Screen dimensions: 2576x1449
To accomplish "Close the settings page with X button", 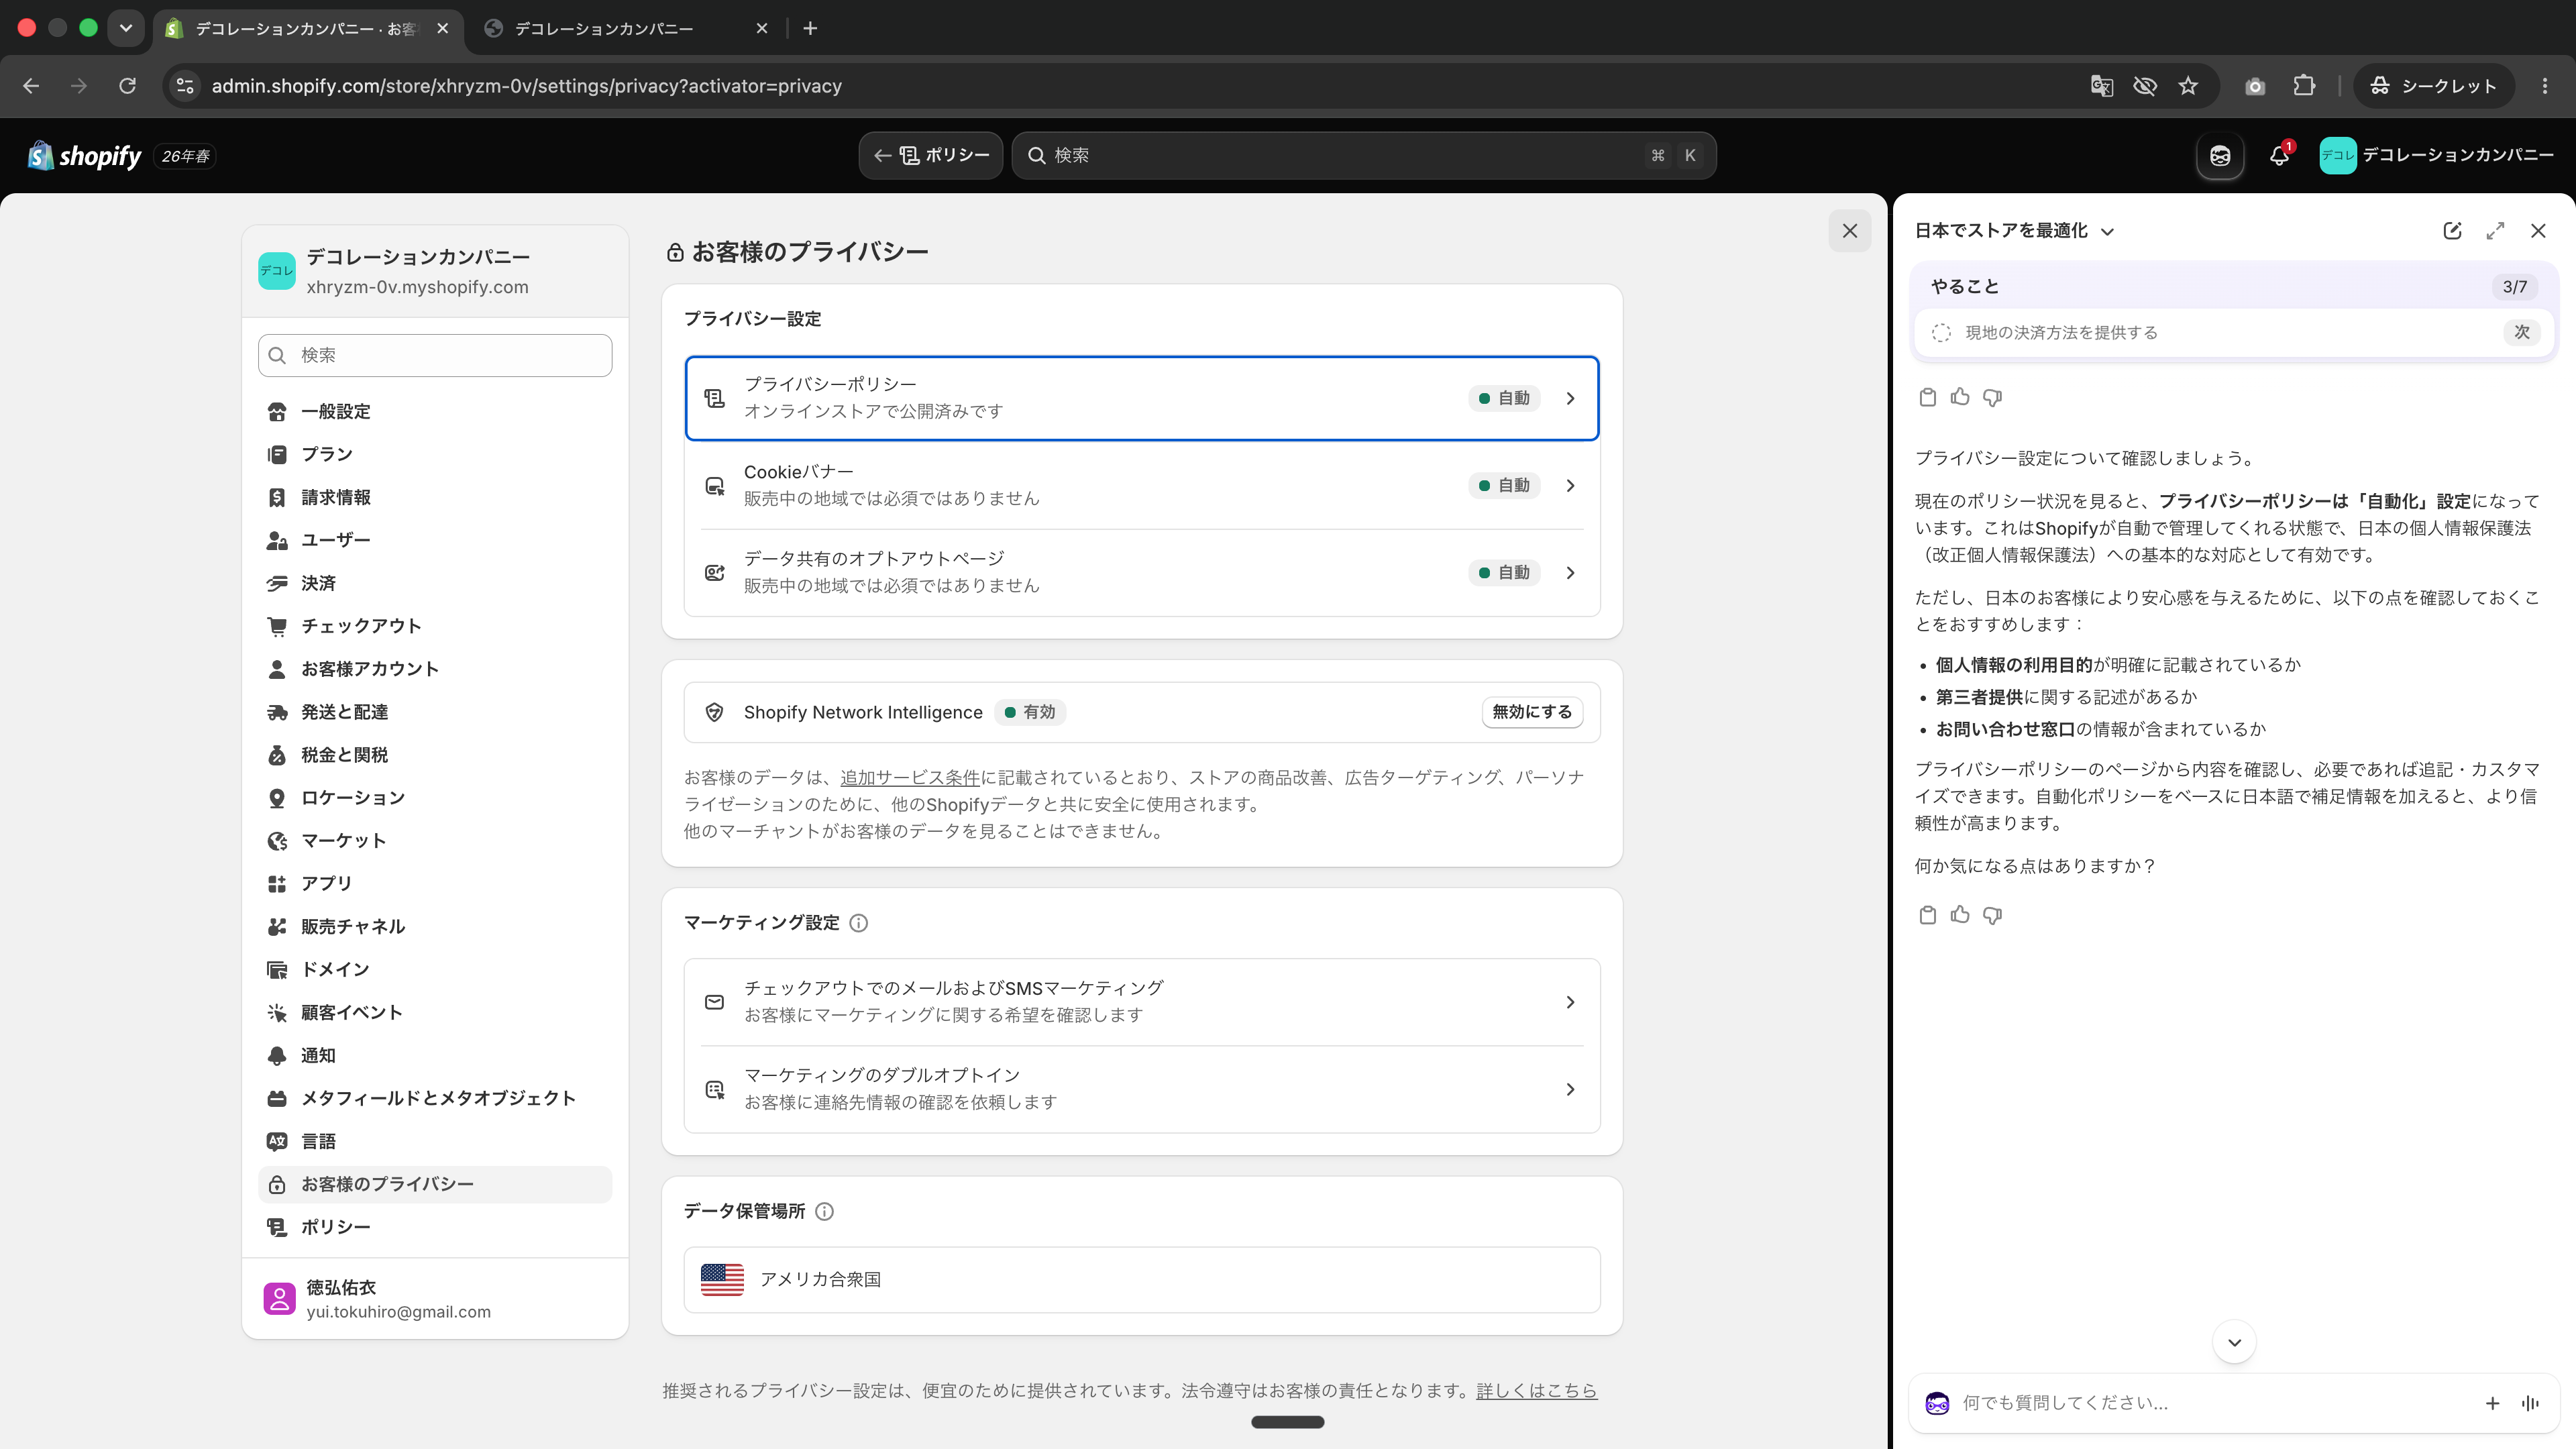I will [1849, 231].
